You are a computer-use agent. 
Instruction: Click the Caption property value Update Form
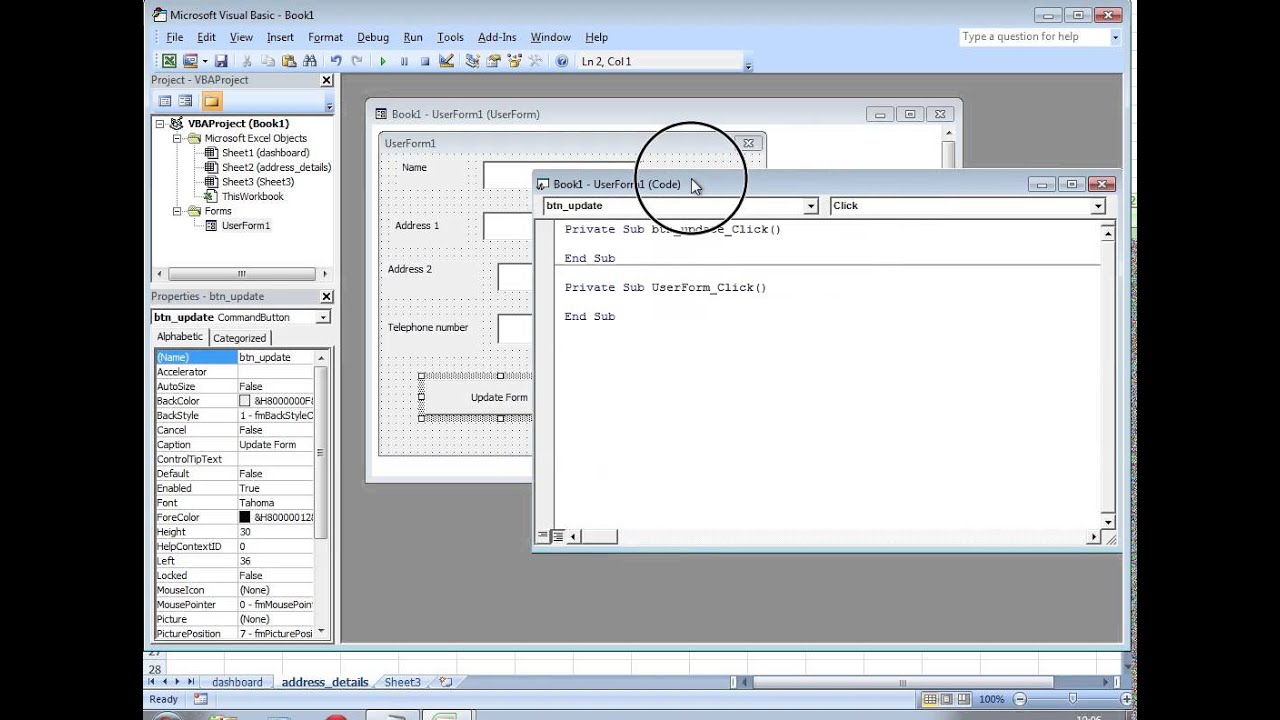click(275, 445)
